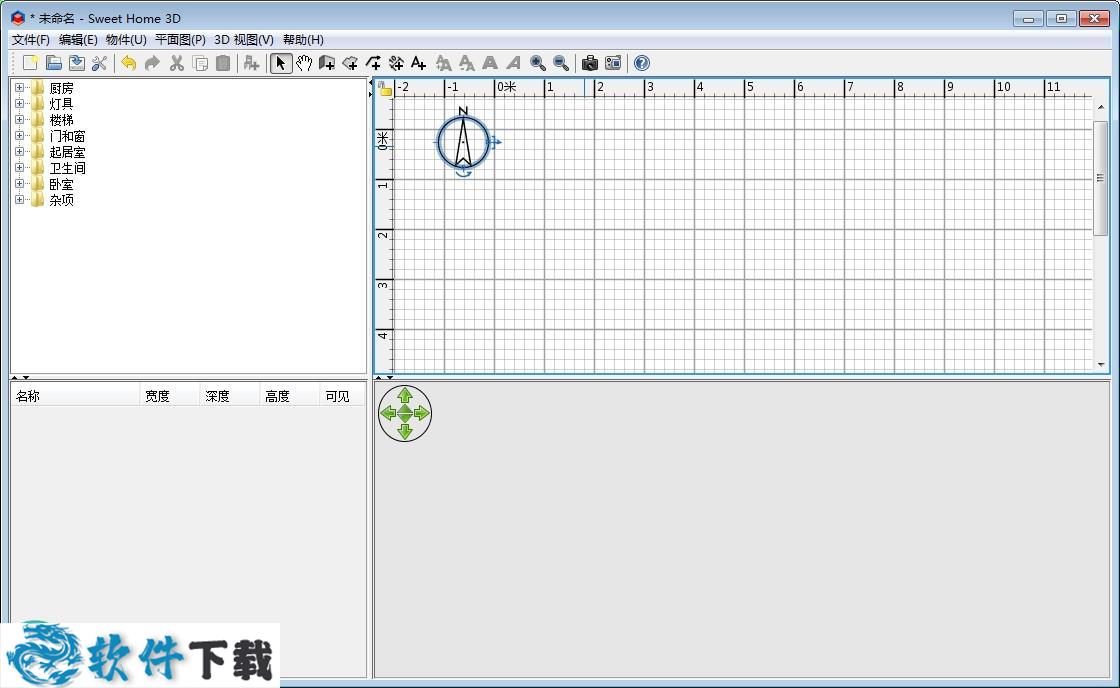Choose the Create polylines tool
This screenshot has width=1120, height=688.
click(373, 63)
